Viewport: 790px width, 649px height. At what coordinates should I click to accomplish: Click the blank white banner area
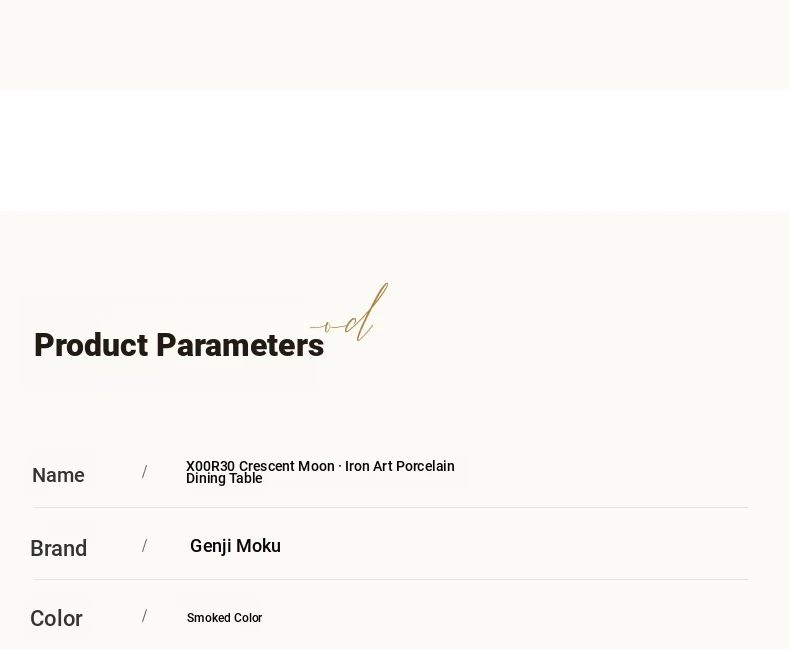tap(395, 150)
